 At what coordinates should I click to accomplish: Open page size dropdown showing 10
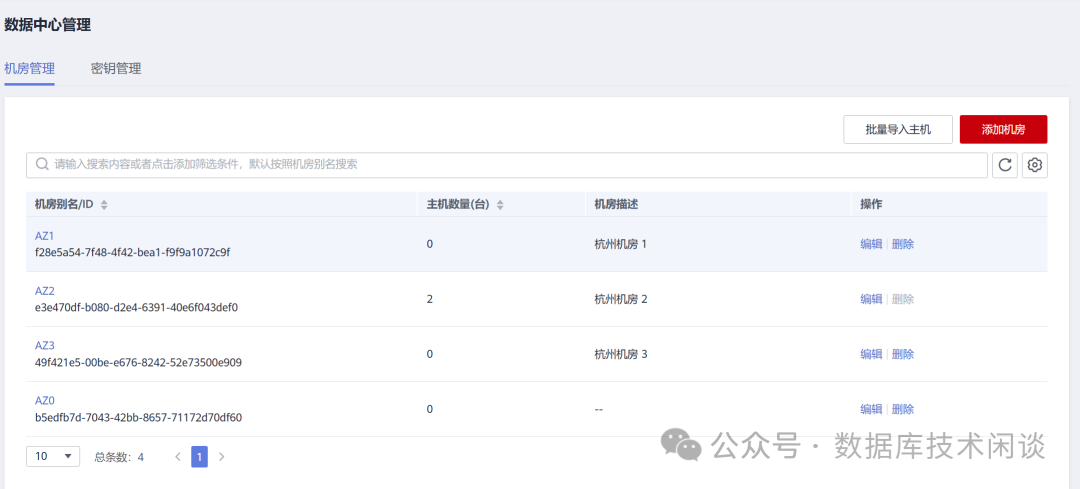pyautogui.click(x=53, y=457)
